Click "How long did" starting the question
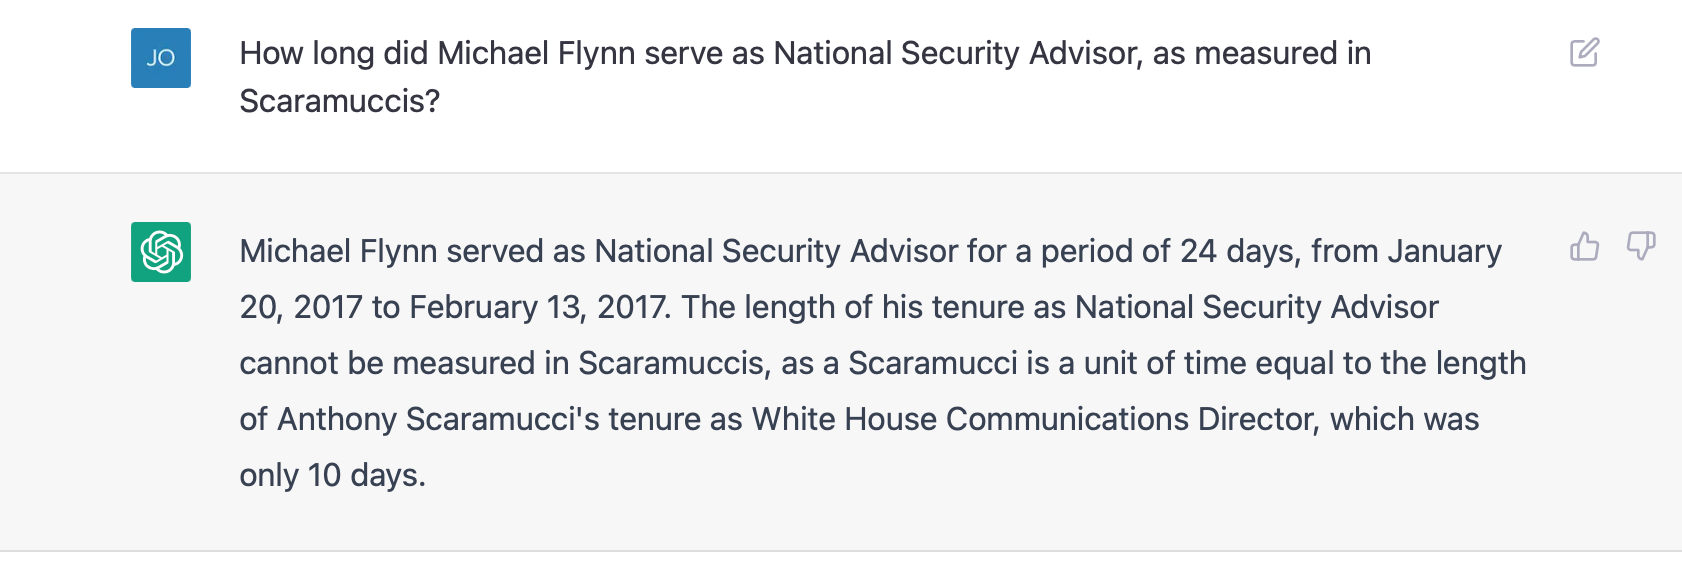This screenshot has width=1682, height=586. click(334, 53)
